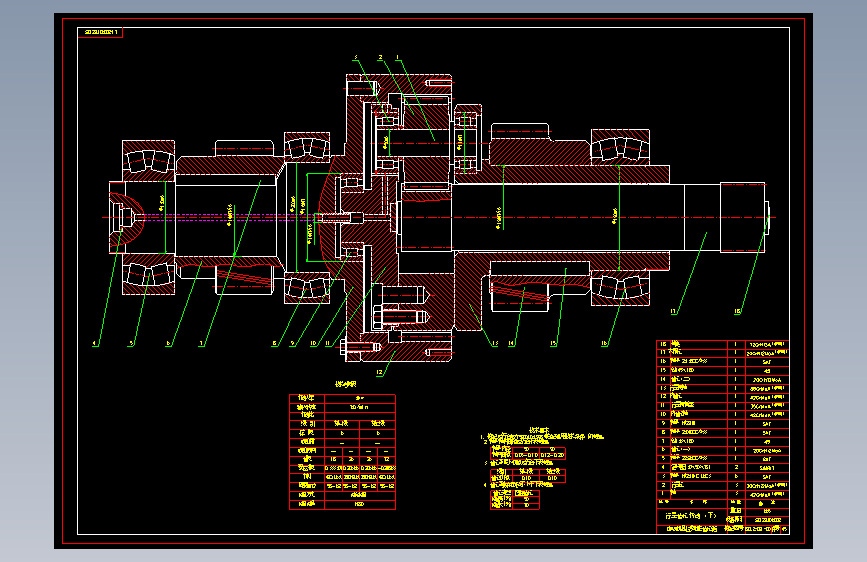Screen dimensions: 867x562
Task: Click the drawing title cell in the title block
Action: point(692,516)
